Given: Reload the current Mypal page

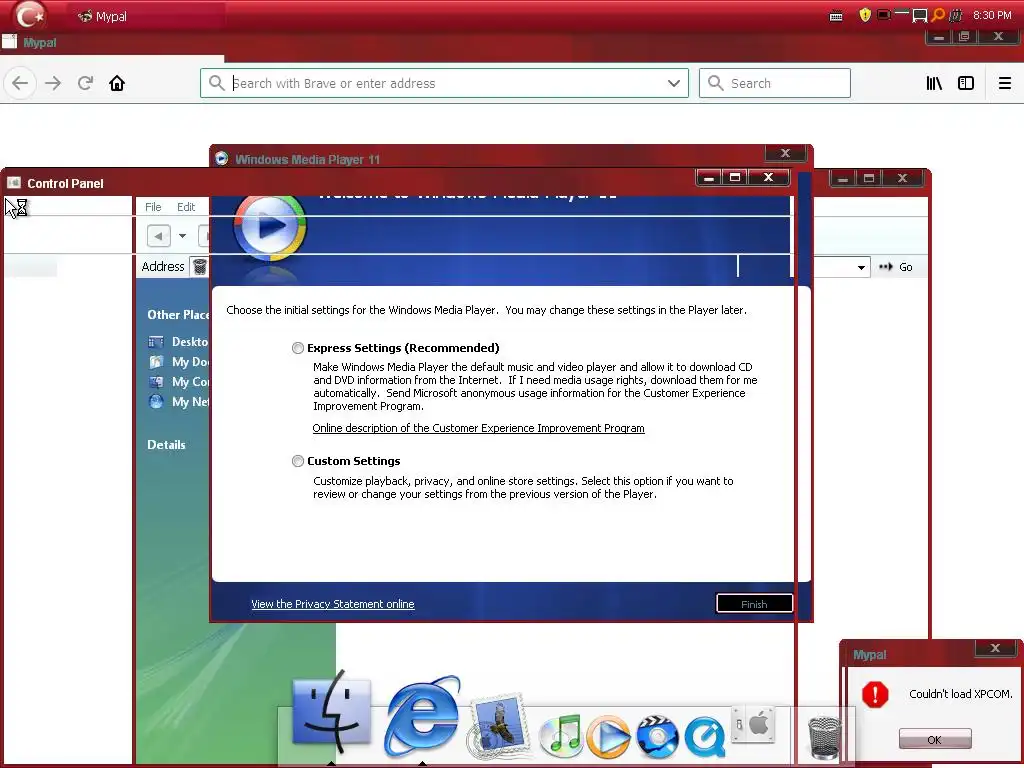Looking at the screenshot, I should [85, 84].
